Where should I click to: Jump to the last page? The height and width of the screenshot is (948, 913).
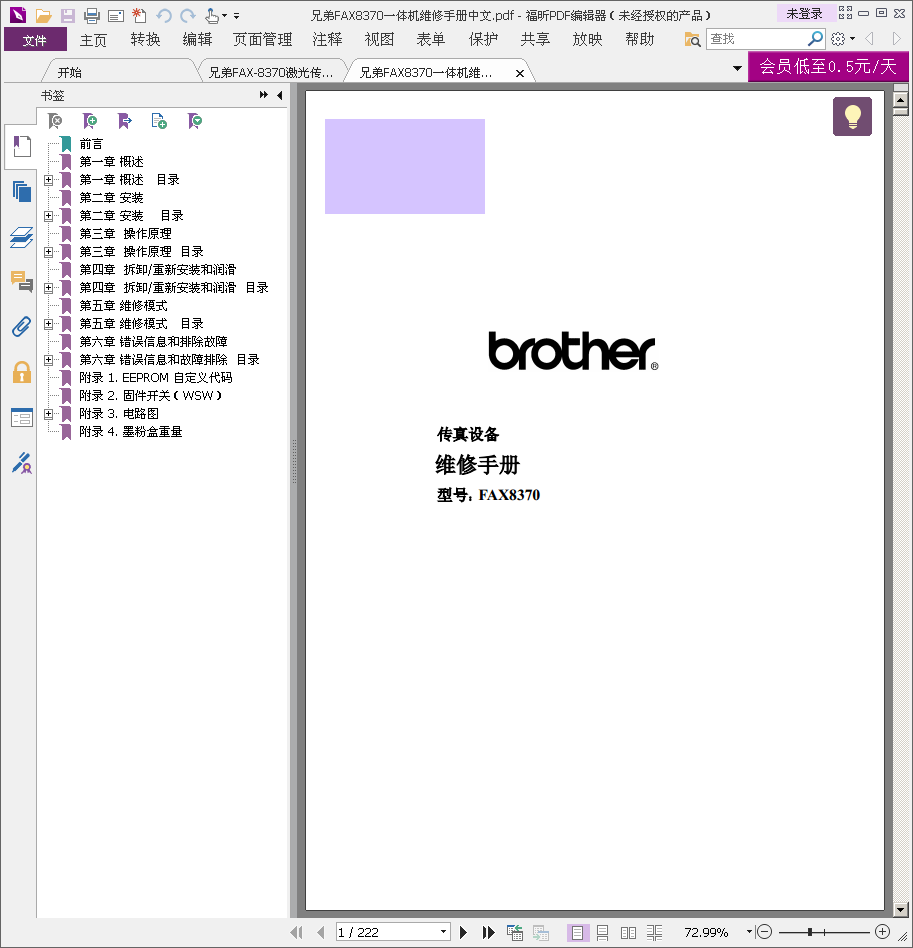[x=489, y=932]
